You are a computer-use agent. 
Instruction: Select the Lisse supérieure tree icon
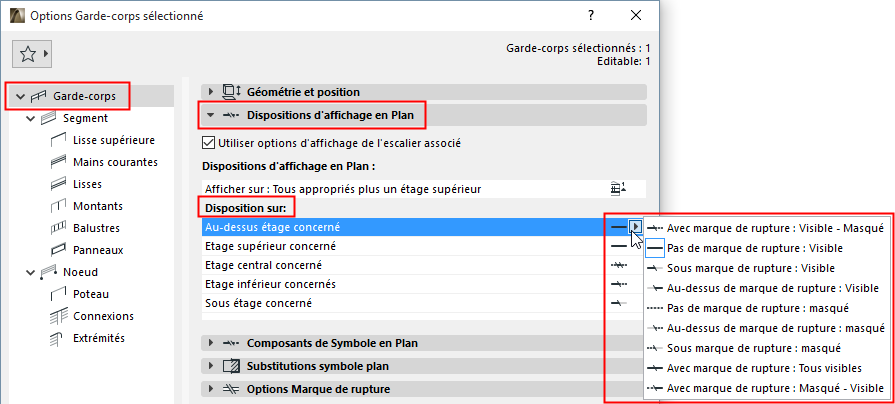tap(57, 140)
